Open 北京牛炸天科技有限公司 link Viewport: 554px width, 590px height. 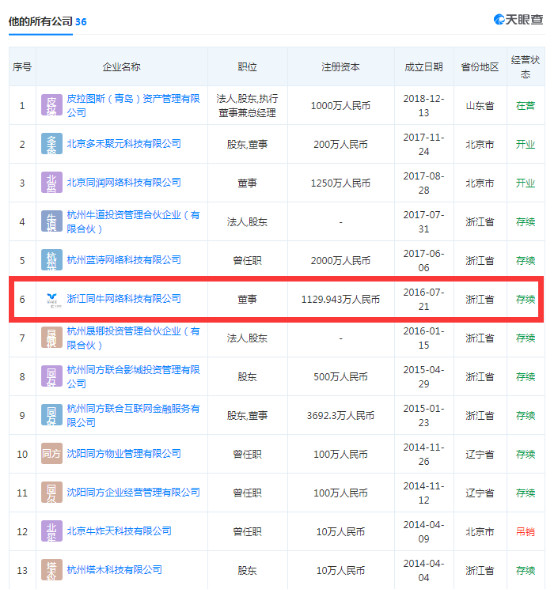pos(119,531)
